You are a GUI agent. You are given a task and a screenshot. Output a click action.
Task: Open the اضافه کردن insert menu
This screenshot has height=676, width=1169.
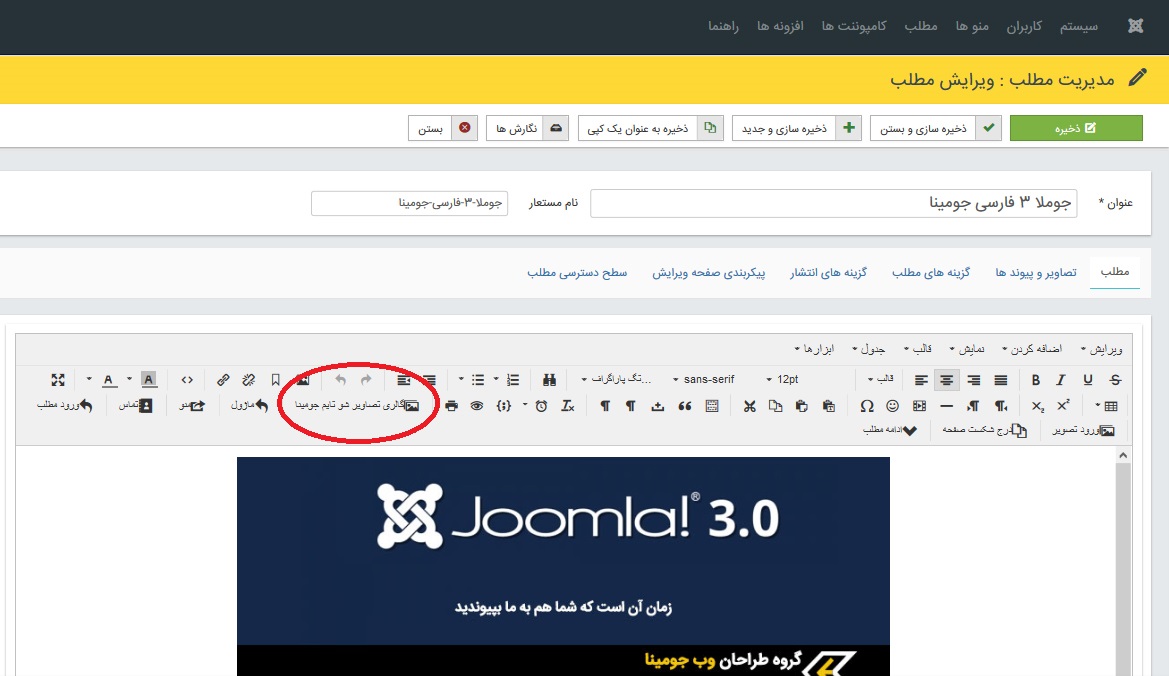tap(1032, 349)
